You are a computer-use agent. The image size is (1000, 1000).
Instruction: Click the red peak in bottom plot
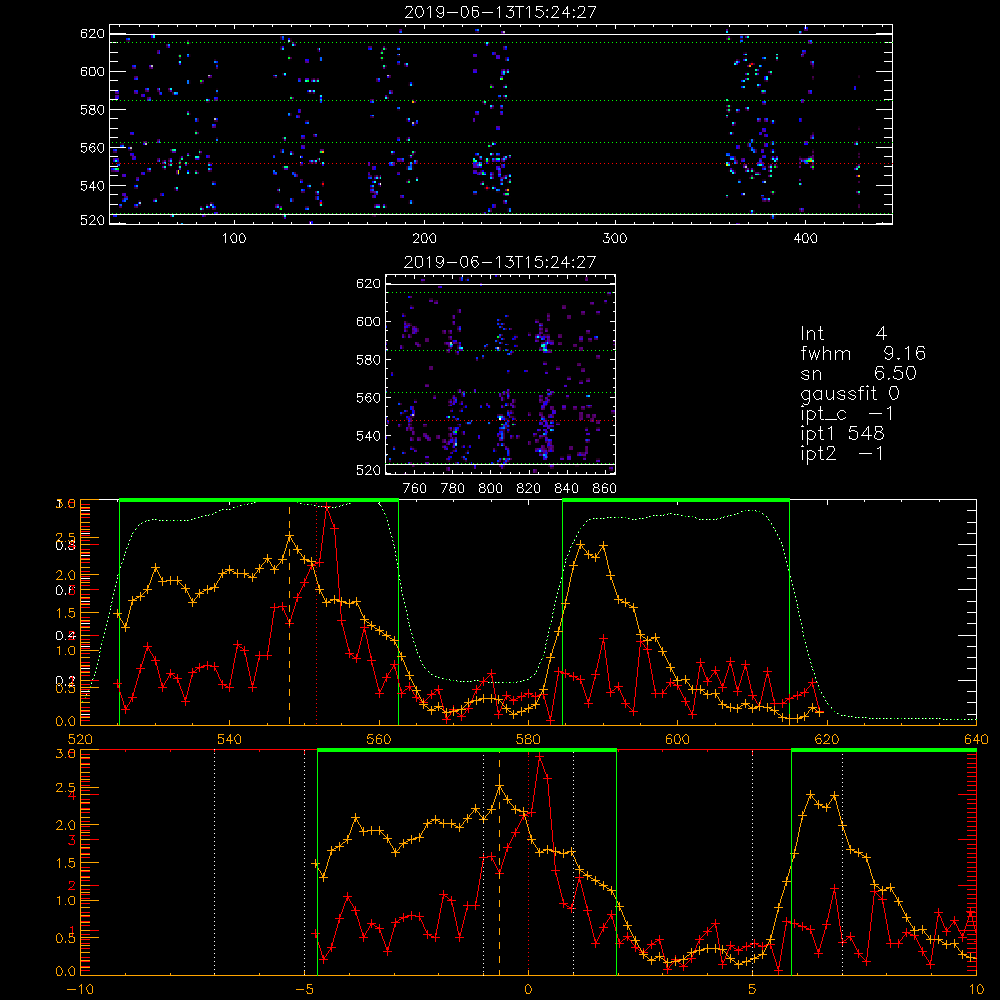coord(540,756)
